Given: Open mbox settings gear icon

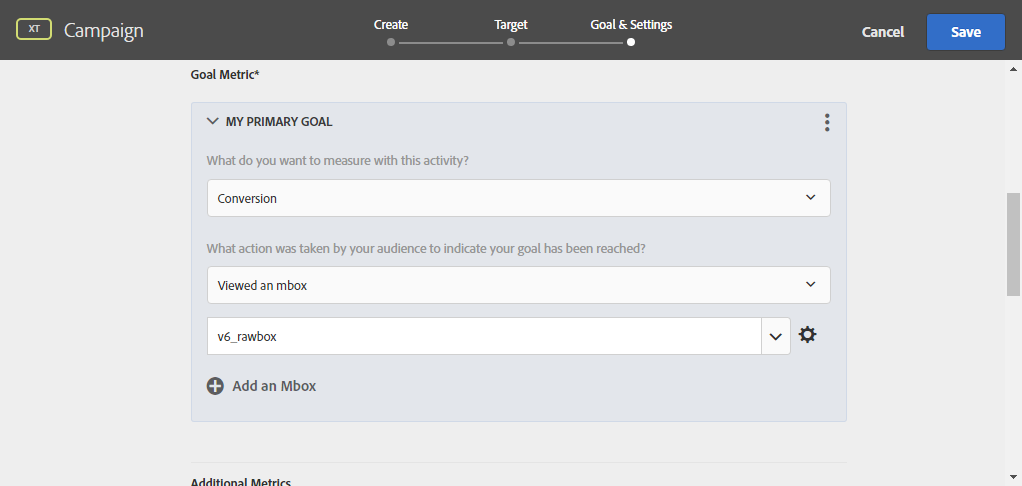Looking at the screenshot, I should coord(808,335).
